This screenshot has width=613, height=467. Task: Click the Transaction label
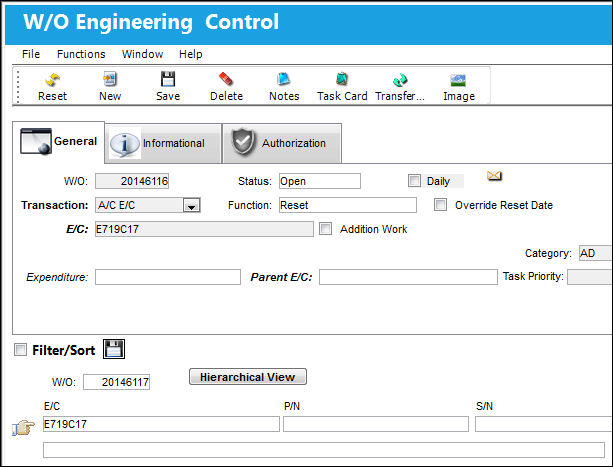pyautogui.click(x=55, y=205)
